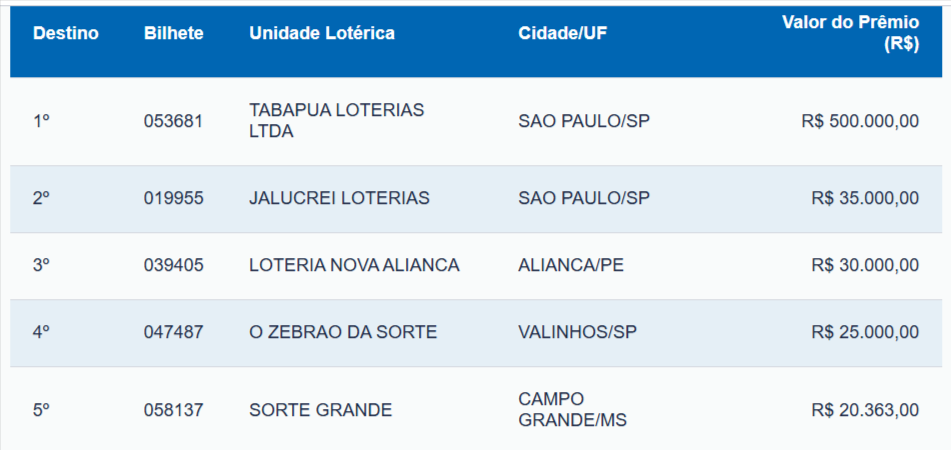951x450 pixels.
Task: Select O ZEBRAO DA SORTE entry
Action: 343,332
